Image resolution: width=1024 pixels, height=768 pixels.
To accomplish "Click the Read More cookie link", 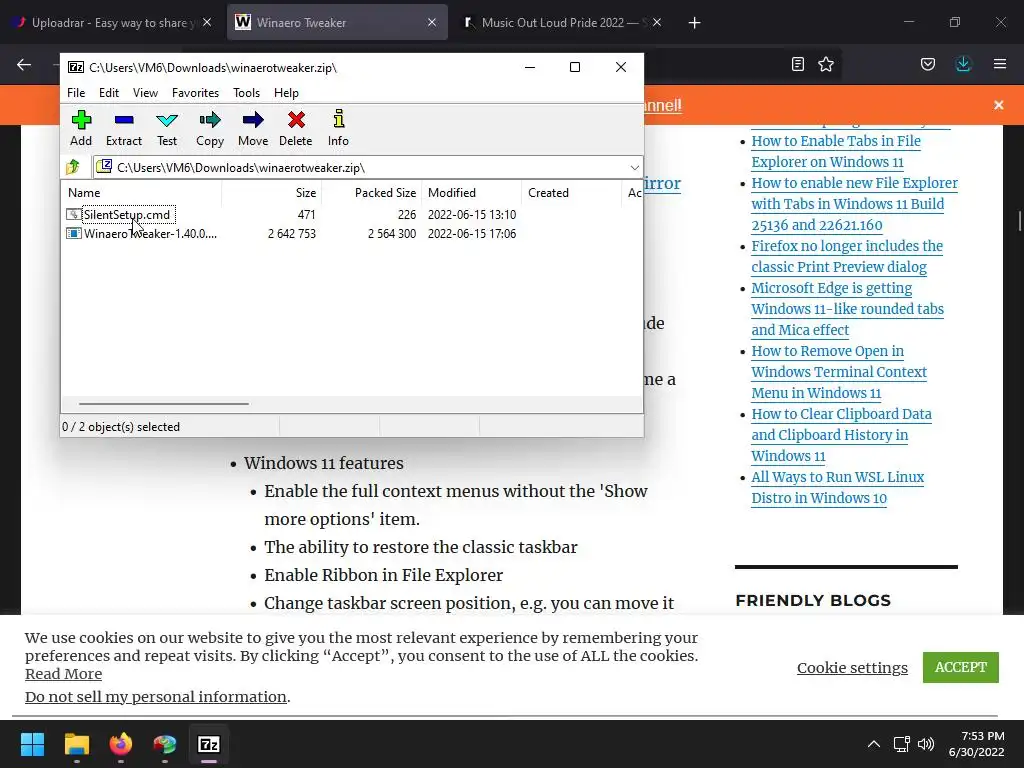I will coord(63,674).
